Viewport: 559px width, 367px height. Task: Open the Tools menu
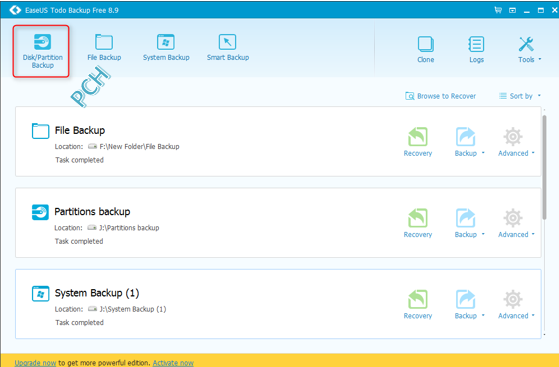pyautogui.click(x=529, y=50)
